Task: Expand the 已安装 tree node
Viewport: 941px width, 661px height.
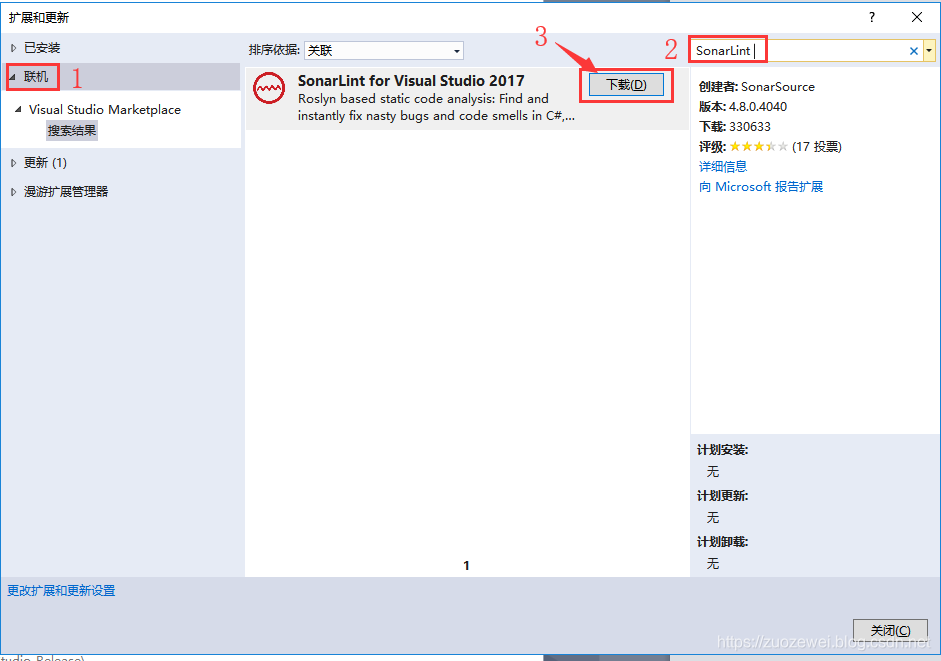Action: (13, 48)
